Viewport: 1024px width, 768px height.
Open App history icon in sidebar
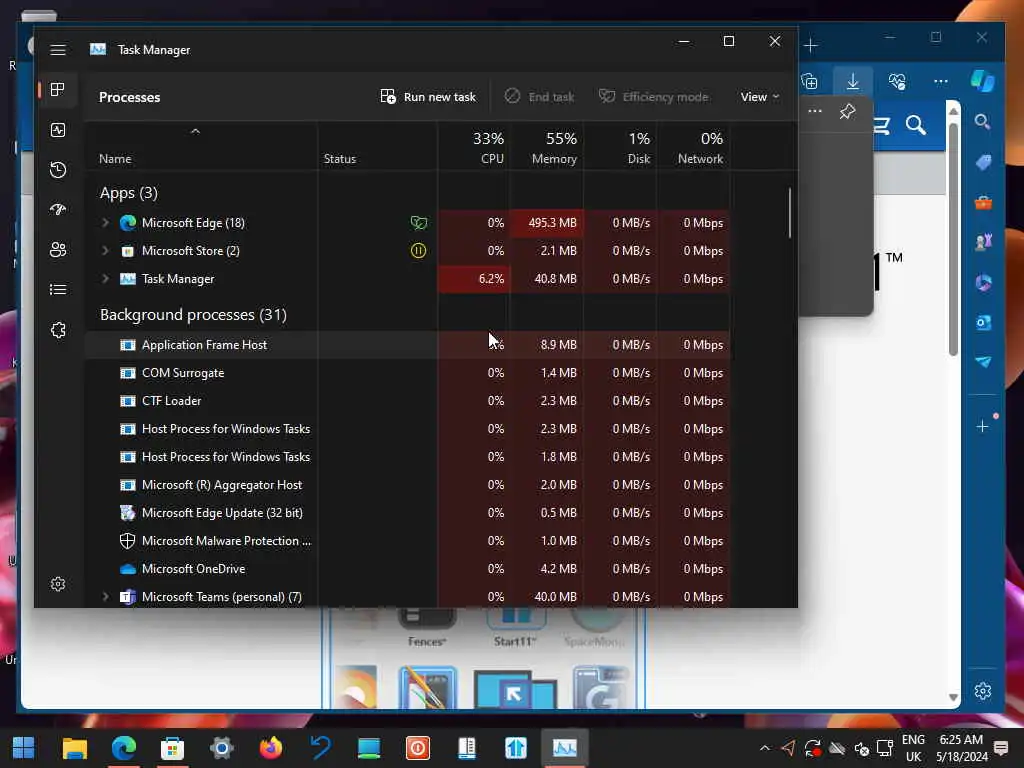pyautogui.click(x=58, y=170)
